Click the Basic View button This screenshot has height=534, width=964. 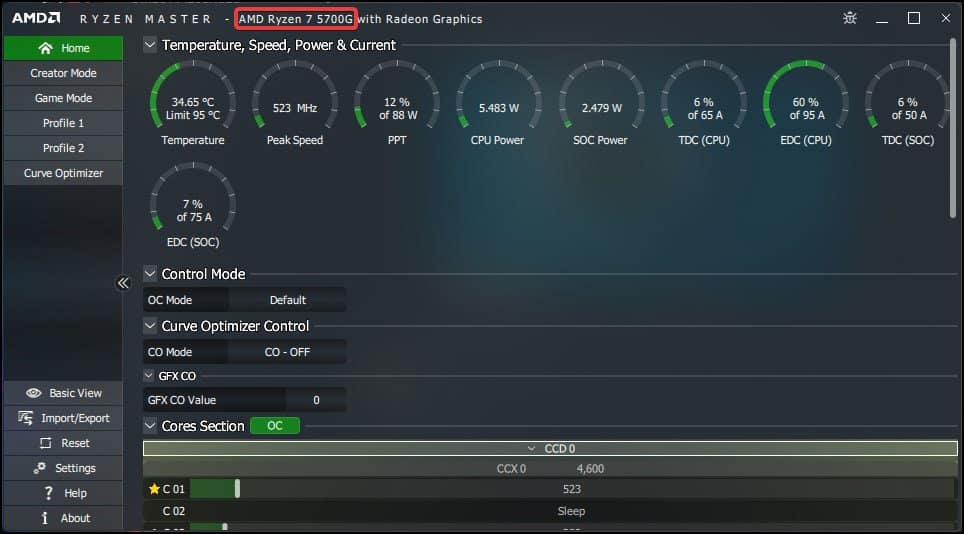(63, 393)
